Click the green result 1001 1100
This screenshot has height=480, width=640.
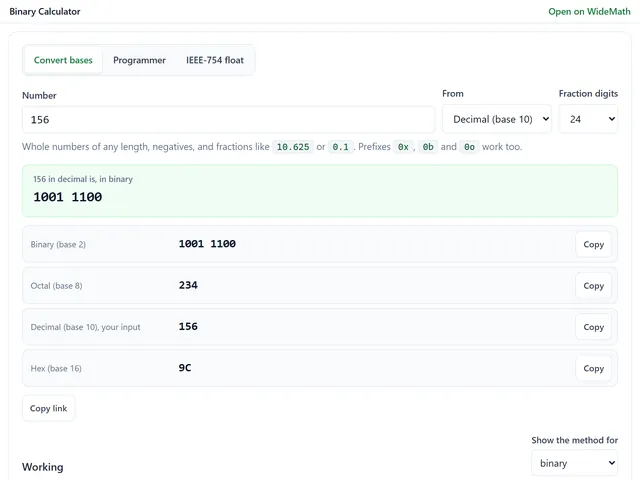point(68,197)
